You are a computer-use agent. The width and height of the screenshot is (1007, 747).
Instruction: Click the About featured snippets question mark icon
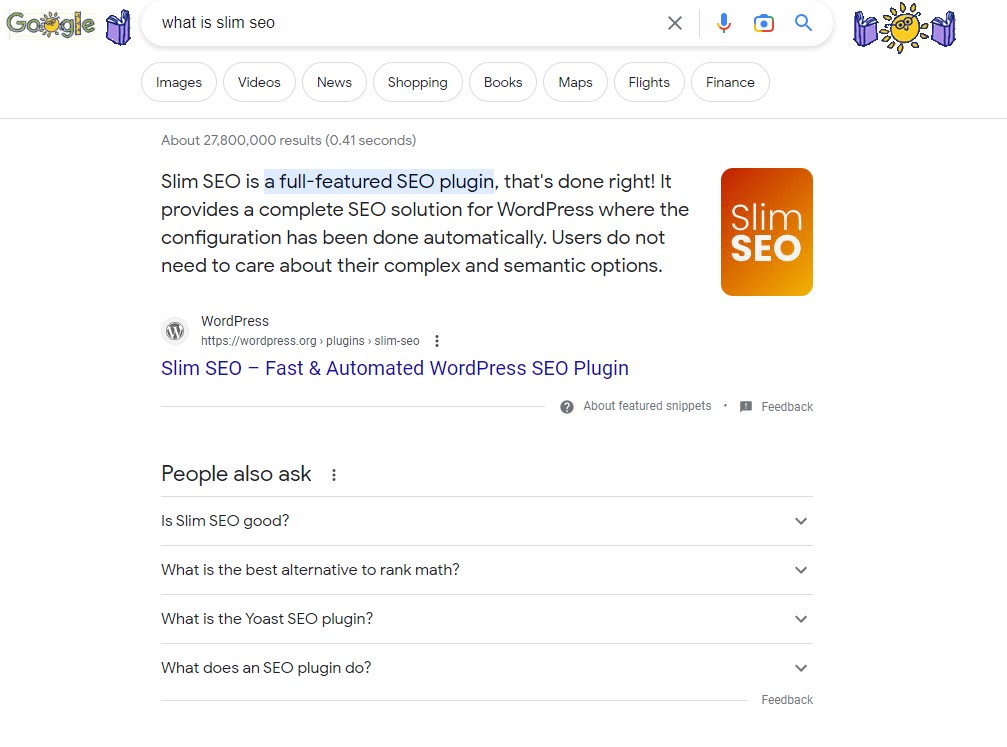(x=566, y=407)
